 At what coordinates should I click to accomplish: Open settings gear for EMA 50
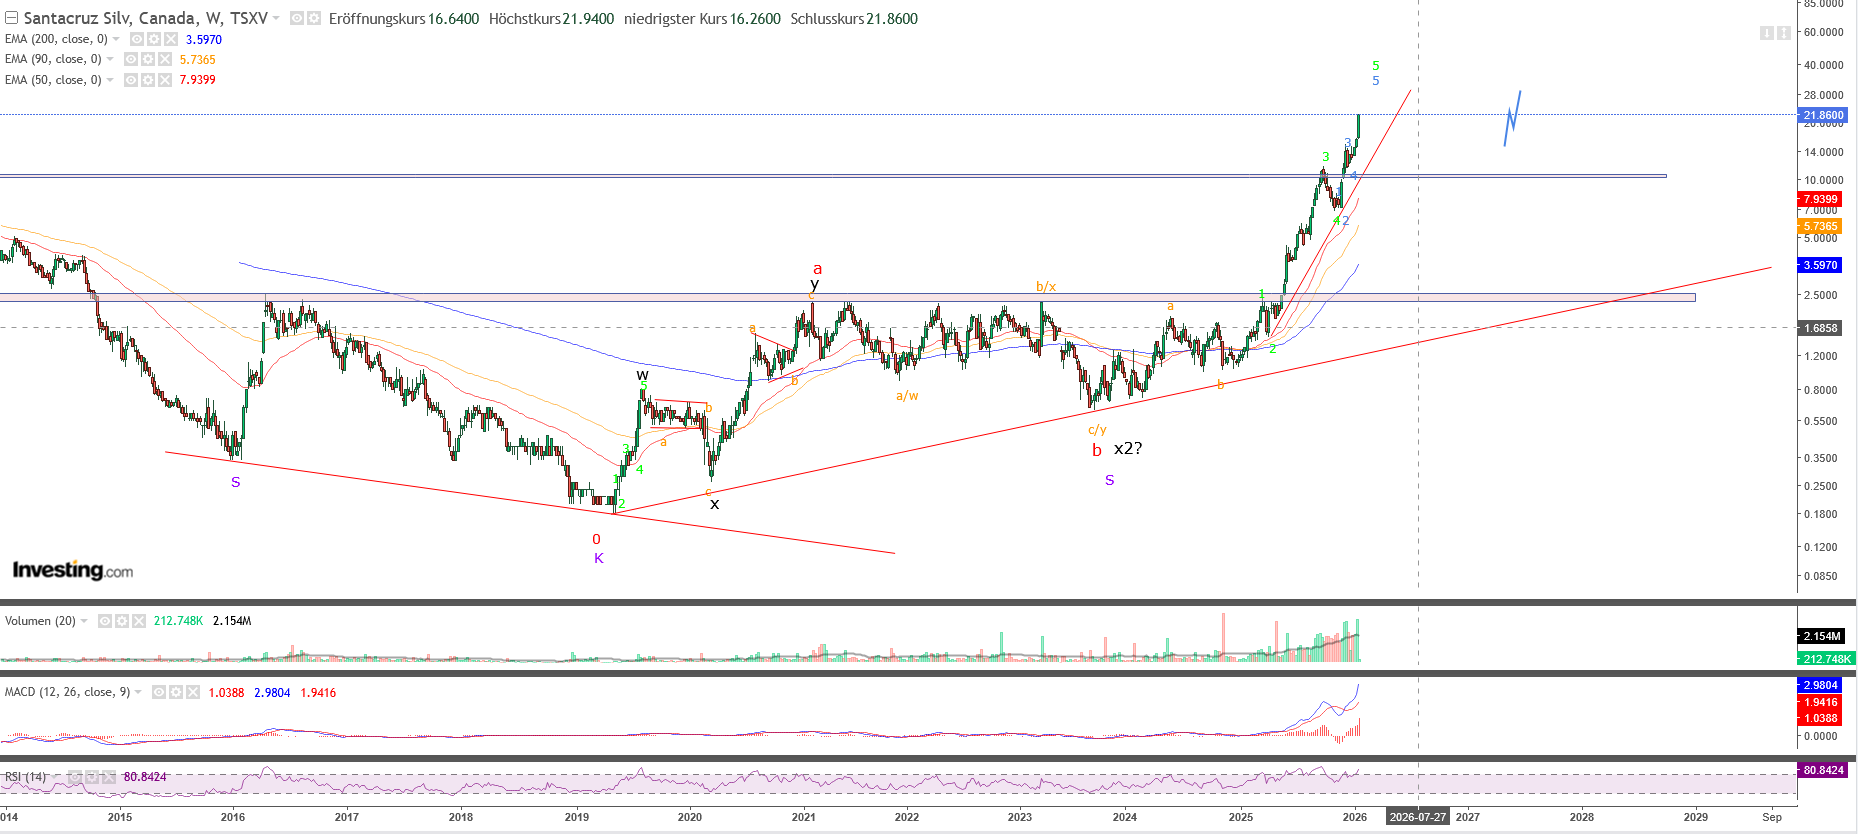(x=148, y=80)
